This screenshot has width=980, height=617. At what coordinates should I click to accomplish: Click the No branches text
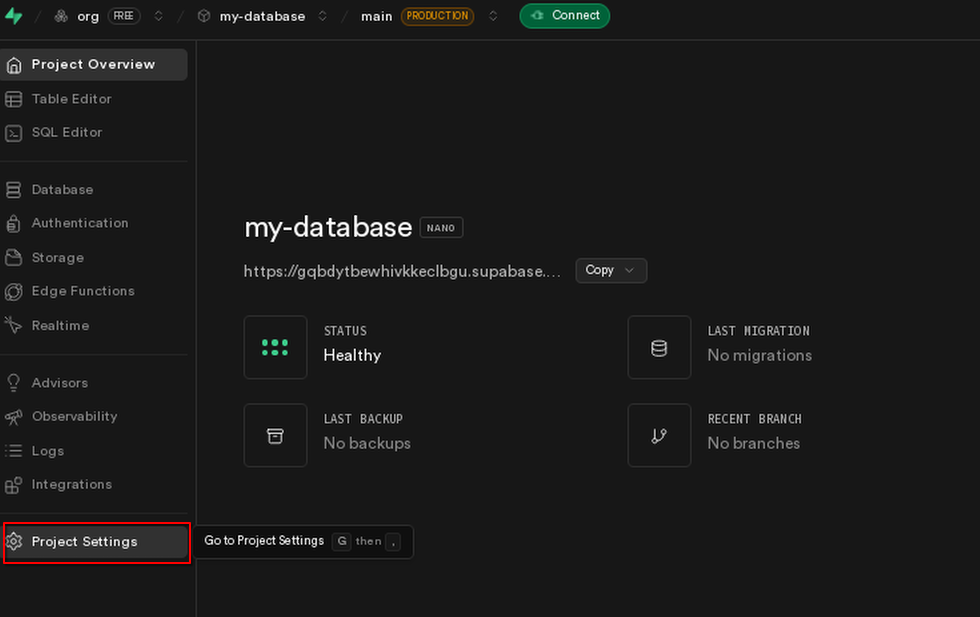(753, 443)
